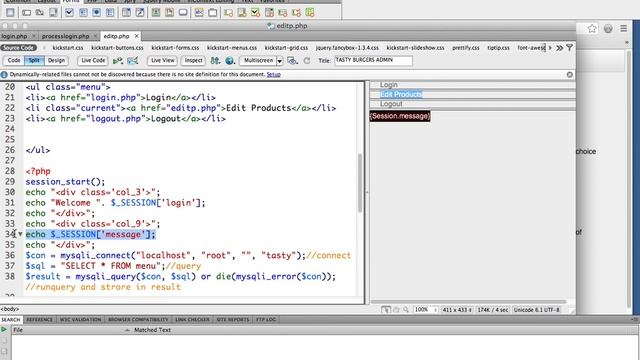Screen dimensions: 640x360
Task: Toggle Live View button
Action: pyautogui.click(x=162, y=60)
